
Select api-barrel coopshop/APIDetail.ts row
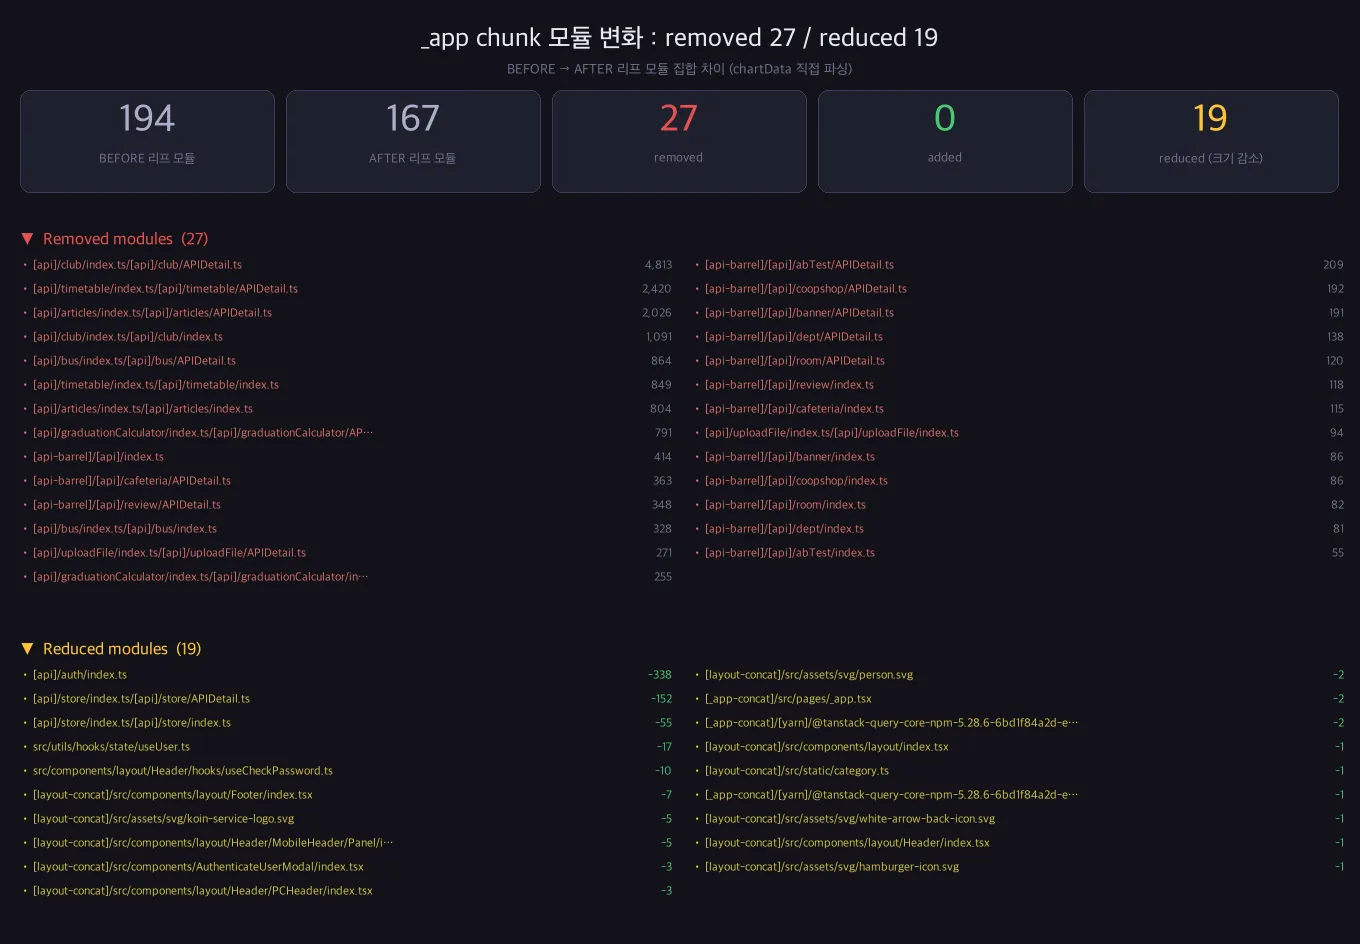(x=1019, y=289)
